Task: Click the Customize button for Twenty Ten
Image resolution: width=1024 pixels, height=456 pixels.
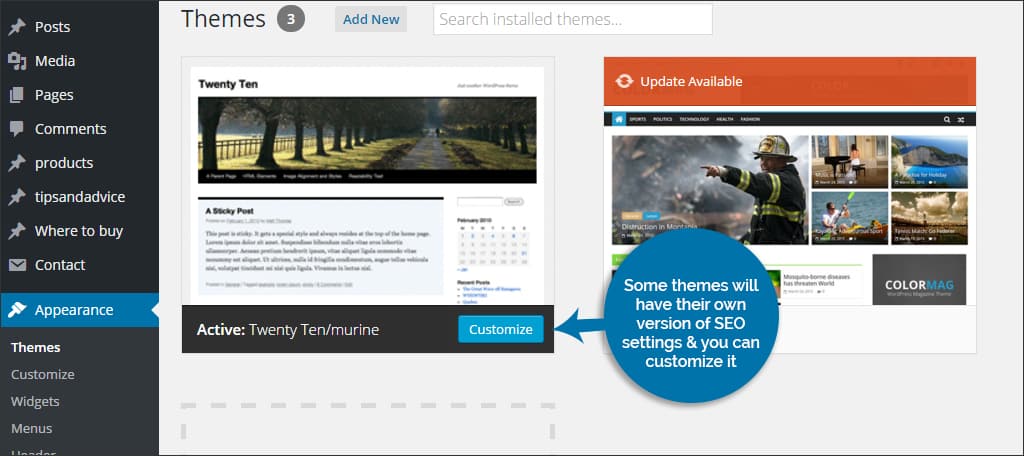Action: click(500, 329)
